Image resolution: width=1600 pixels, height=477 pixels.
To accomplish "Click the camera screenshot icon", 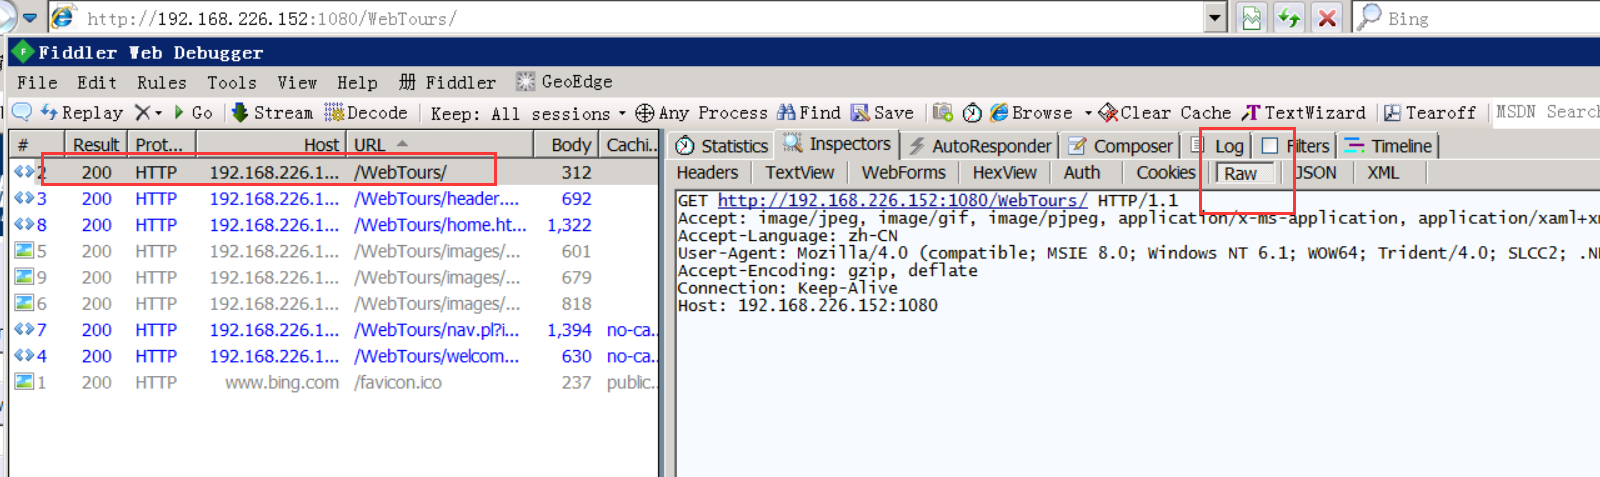I will [942, 113].
